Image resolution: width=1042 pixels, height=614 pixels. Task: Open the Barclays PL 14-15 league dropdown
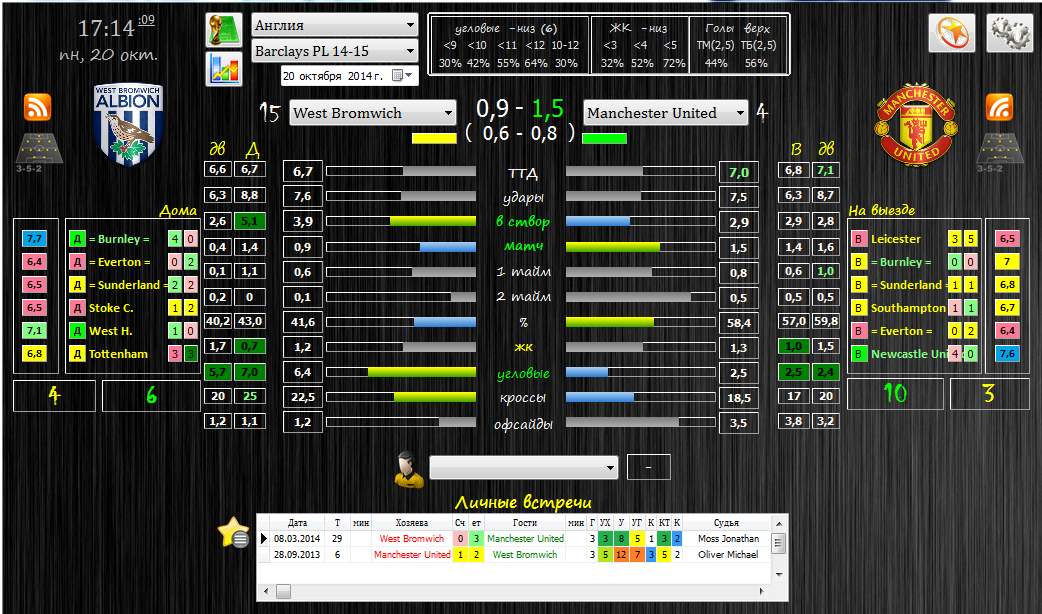pos(335,51)
